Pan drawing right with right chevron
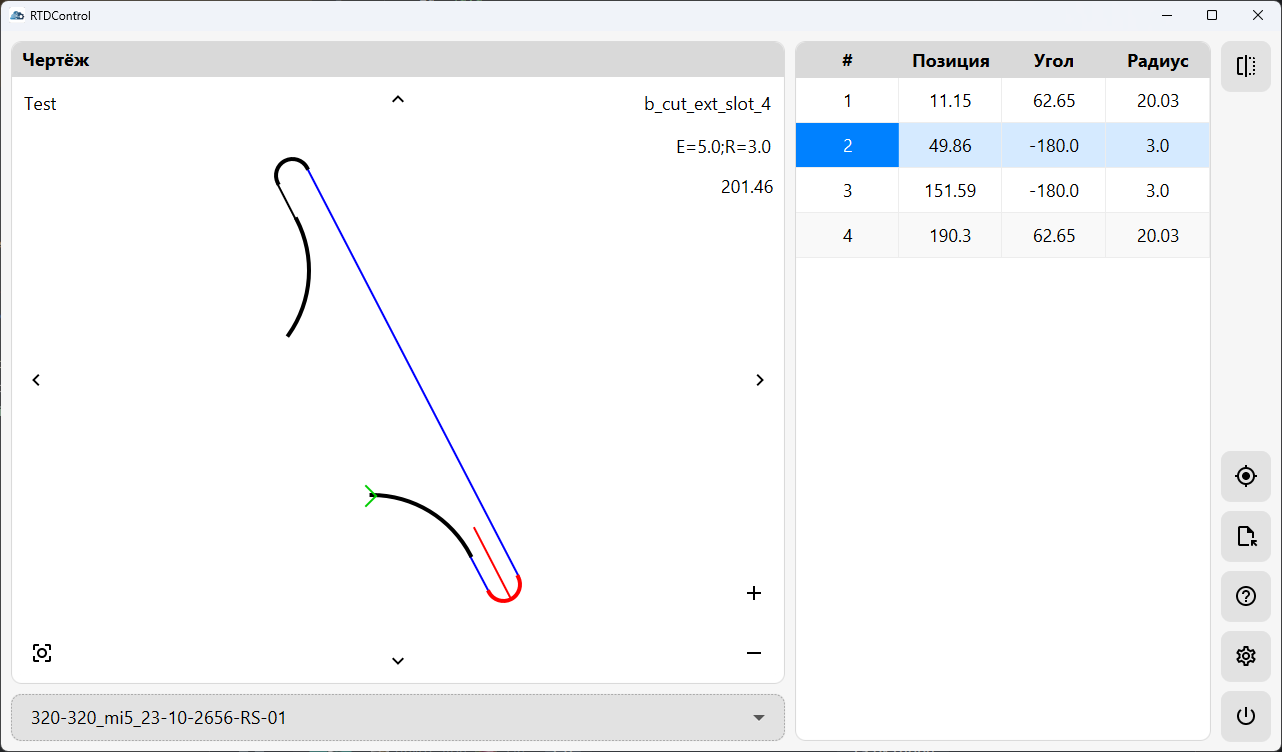Viewport: 1282px width, 752px height. point(760,380)
